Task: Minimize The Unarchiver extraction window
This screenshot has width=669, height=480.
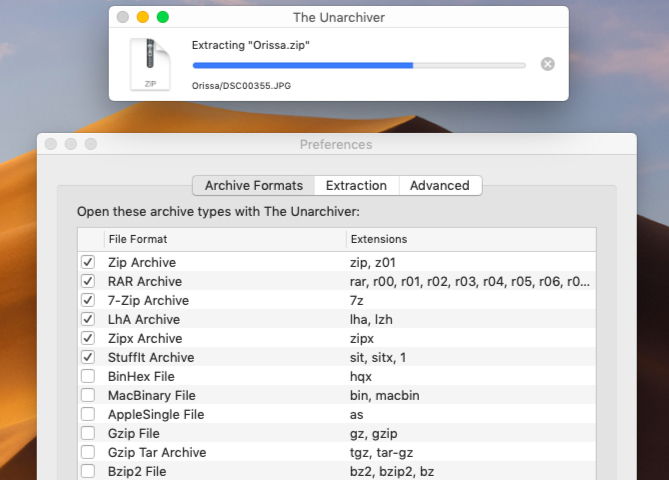Action: tap(143, 17)
